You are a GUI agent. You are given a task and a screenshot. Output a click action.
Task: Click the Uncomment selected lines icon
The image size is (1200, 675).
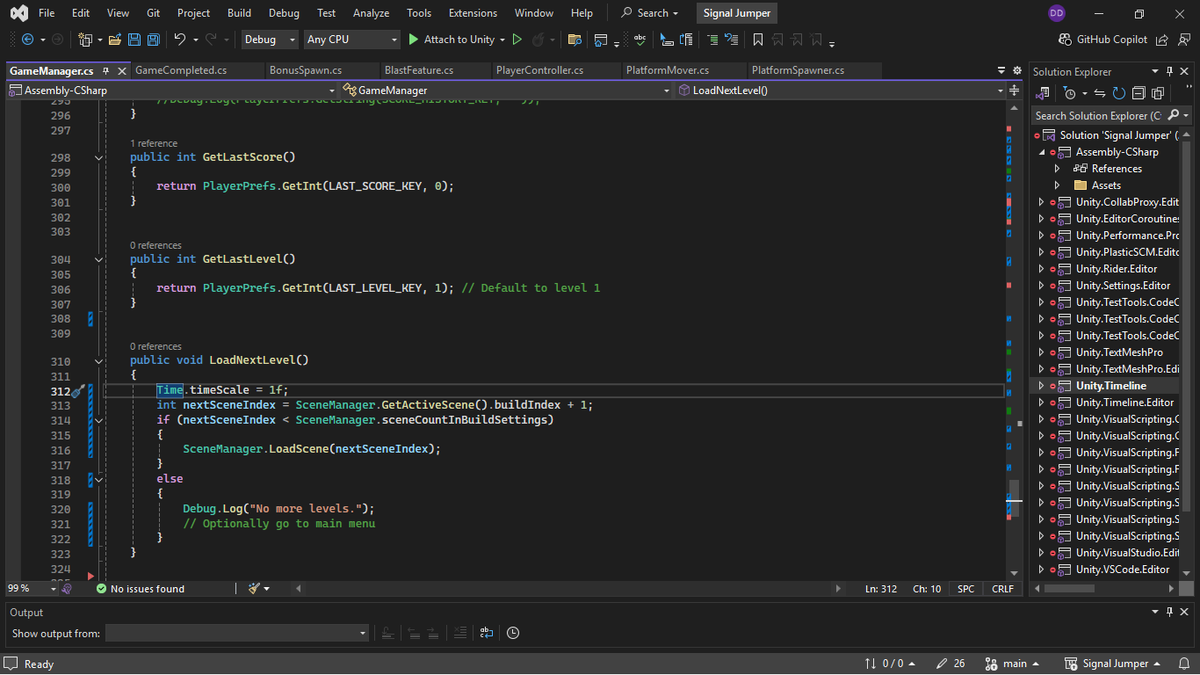click(x=731, y=39)
